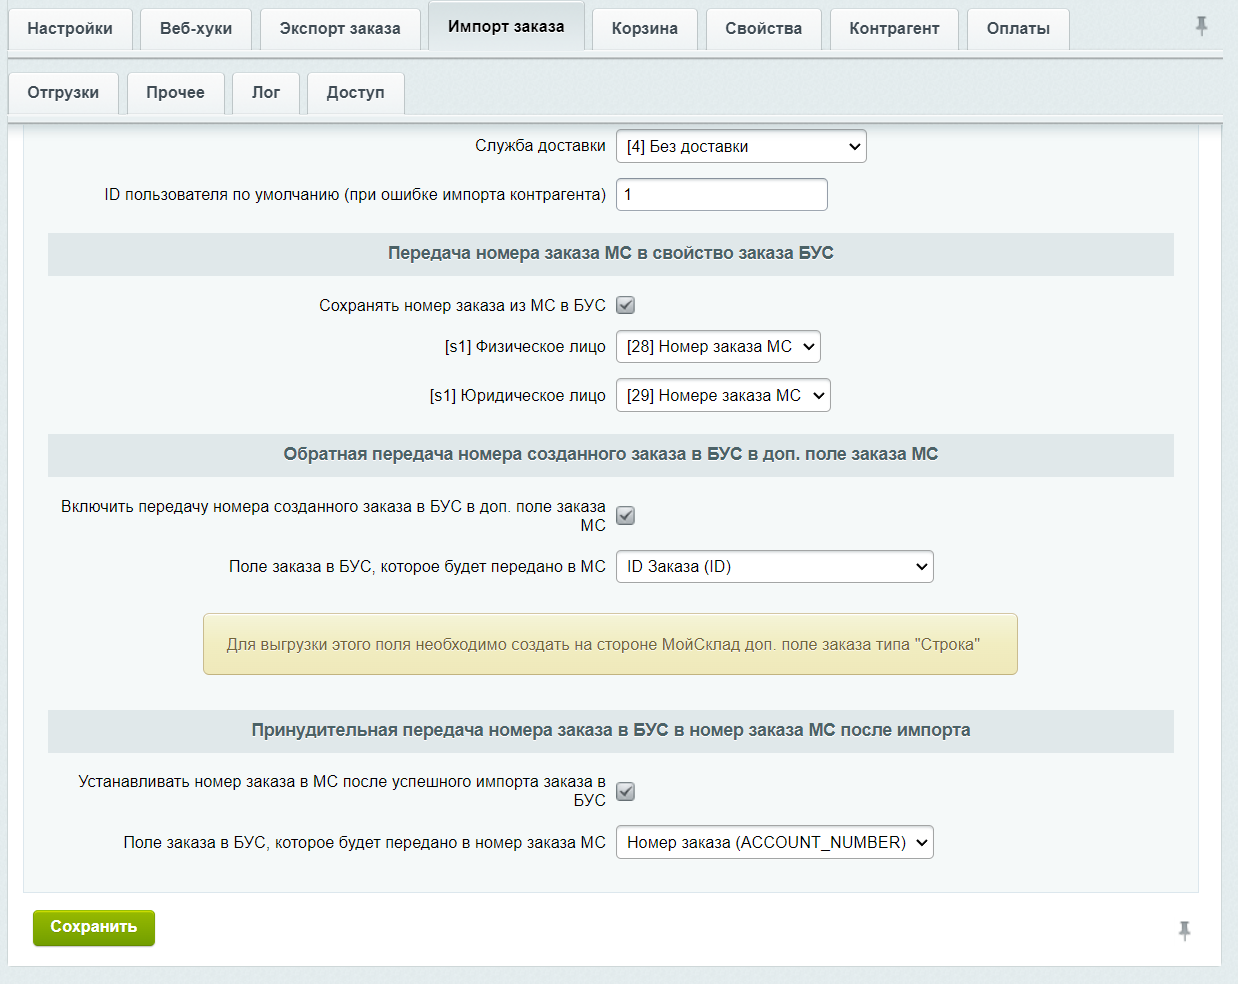Go to the Экспорт заказа tab

coord(340,29)
